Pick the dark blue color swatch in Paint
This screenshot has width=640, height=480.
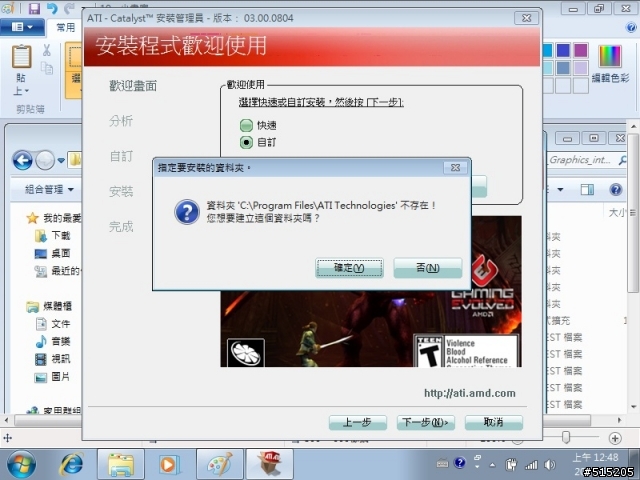[x=563, y=51]
